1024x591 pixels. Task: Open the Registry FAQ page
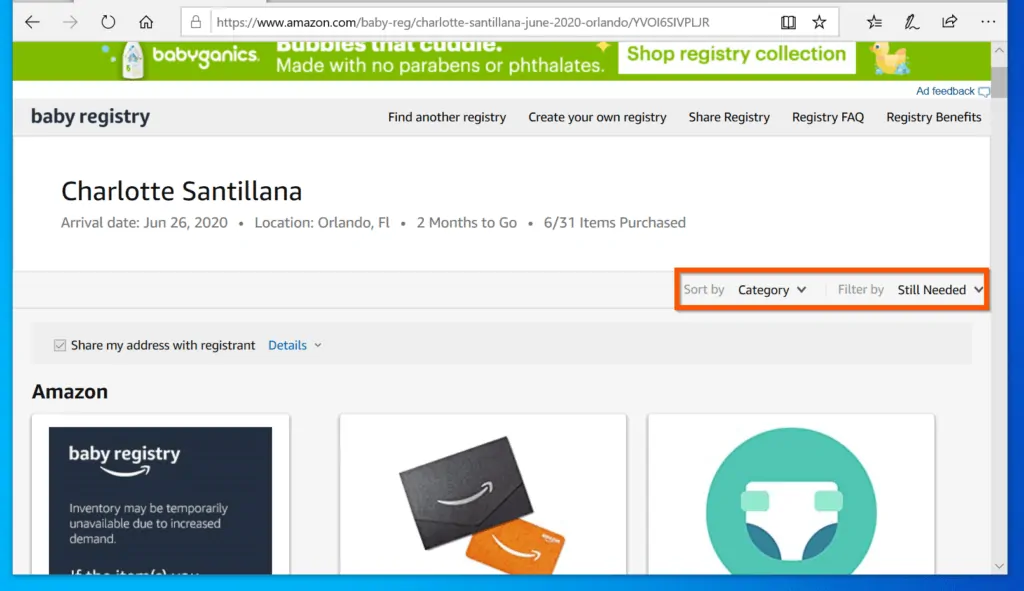827,117
